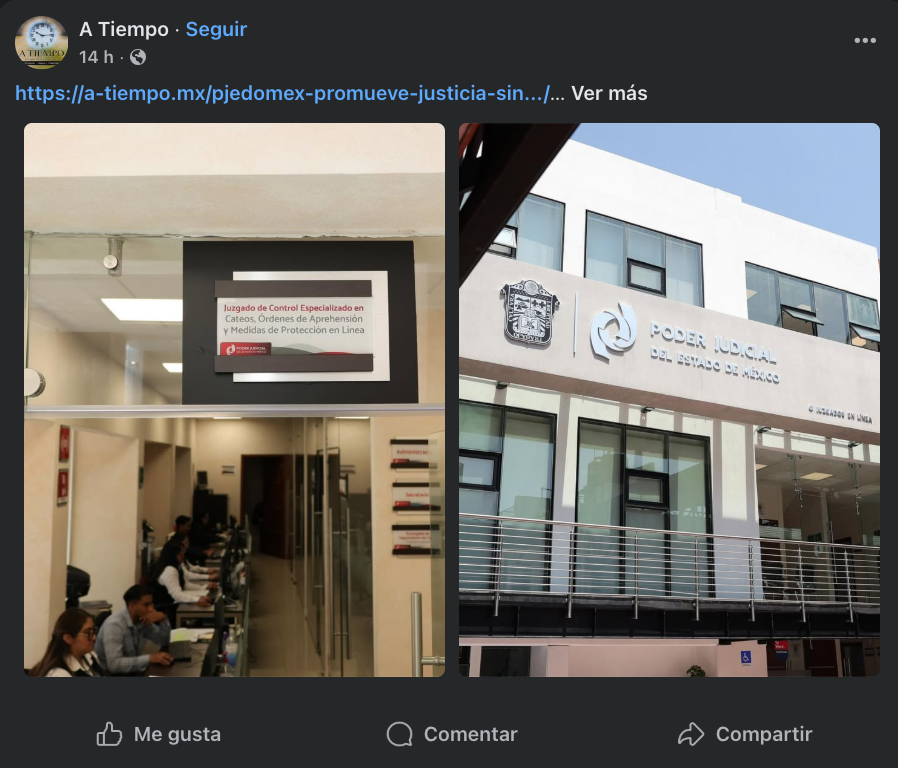The width and height of the screenshot is (898, 768).
Task: Click the thumbs-up like icon
Action: pos(109,734)
